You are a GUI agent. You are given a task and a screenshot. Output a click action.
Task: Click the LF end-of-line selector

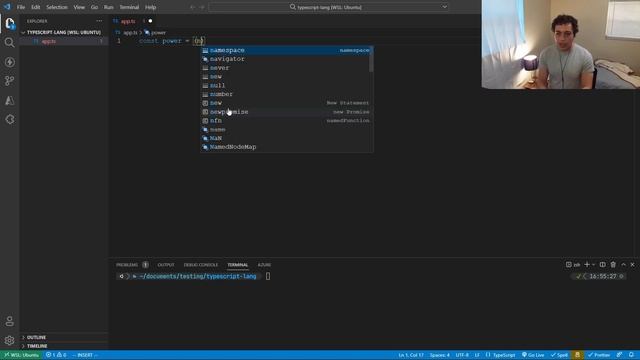coord(477,355)
